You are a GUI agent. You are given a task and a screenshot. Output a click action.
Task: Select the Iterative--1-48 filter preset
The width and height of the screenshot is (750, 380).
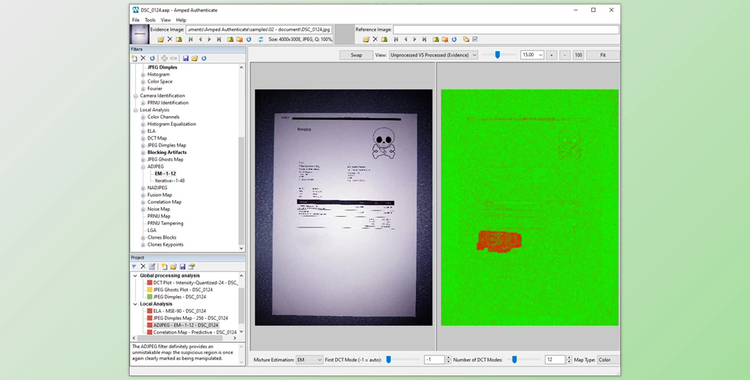click(x=169, y=181)
